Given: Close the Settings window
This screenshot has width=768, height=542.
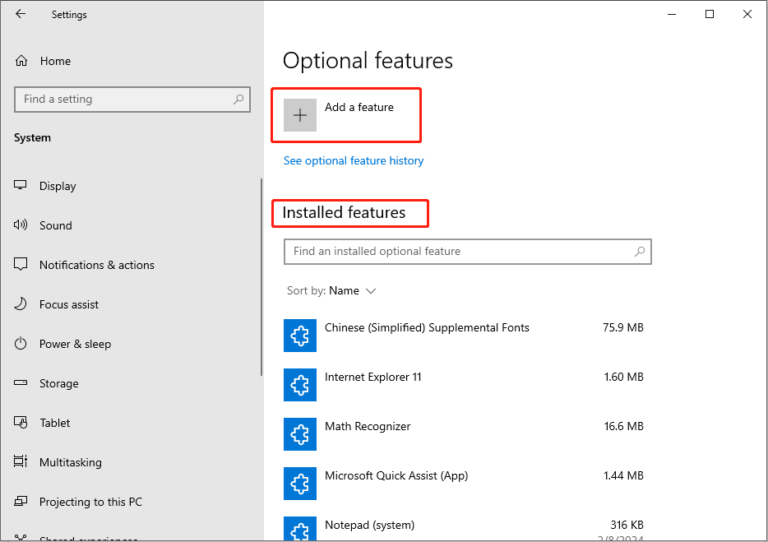Looking at the screenshot, I should pyautogui.click(x=747, y=14).
